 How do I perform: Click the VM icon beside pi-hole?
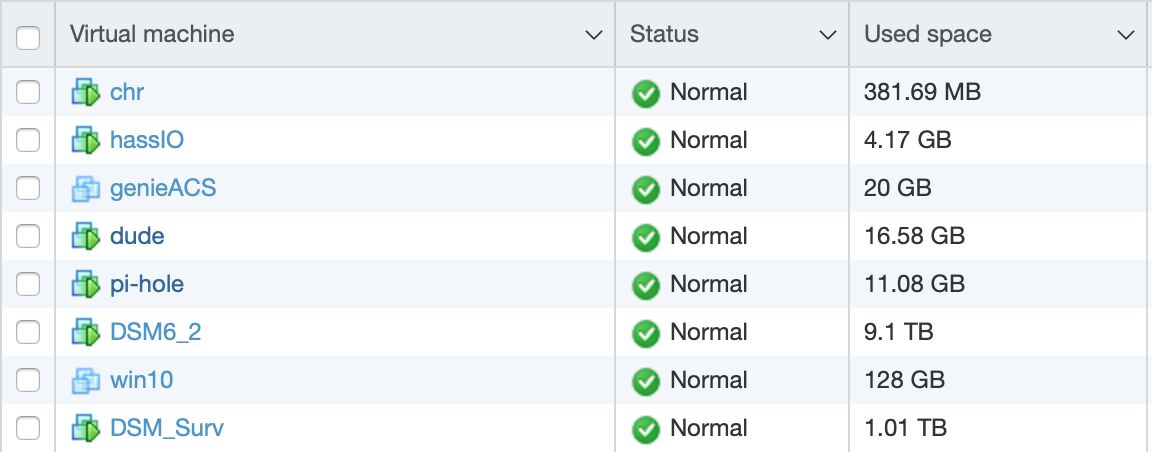coord(86,285)
